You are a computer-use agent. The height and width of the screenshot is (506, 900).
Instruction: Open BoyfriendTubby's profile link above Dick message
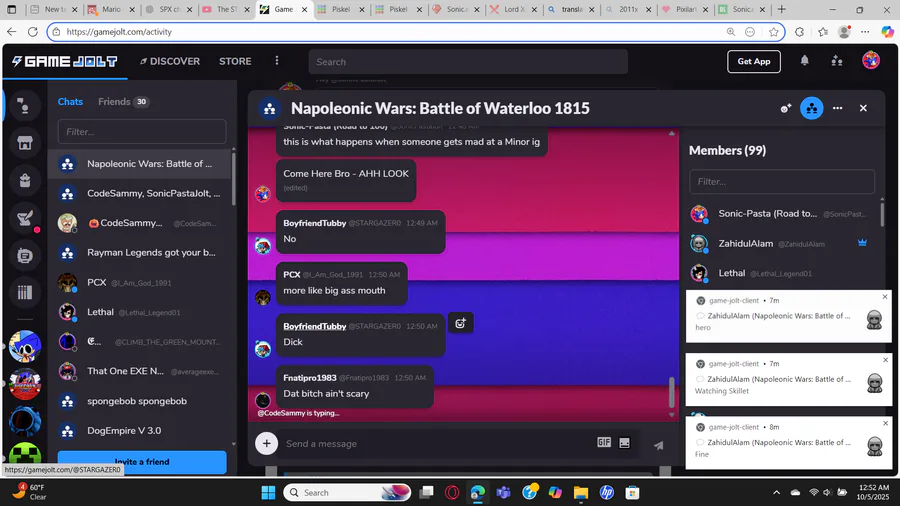(315, 326)
